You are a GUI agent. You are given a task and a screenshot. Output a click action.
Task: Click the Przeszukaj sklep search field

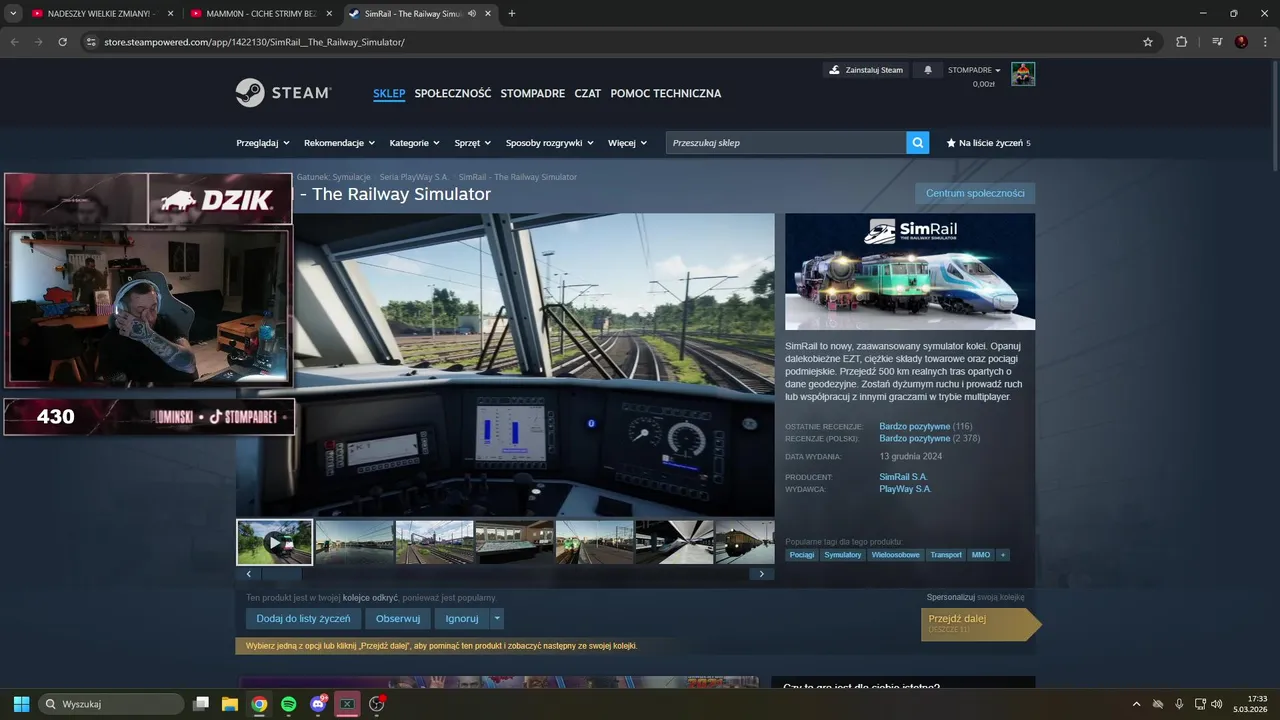point(786,143)
